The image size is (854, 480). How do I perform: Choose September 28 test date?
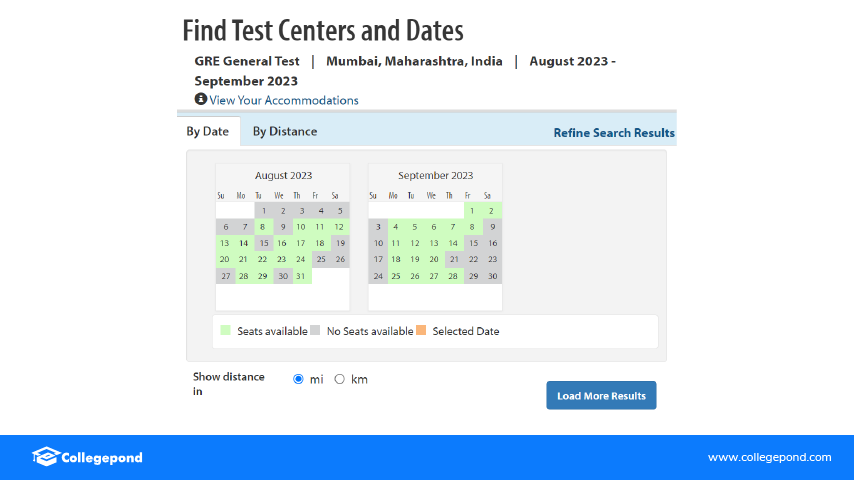pyautogui.click(x=453, y=276)
